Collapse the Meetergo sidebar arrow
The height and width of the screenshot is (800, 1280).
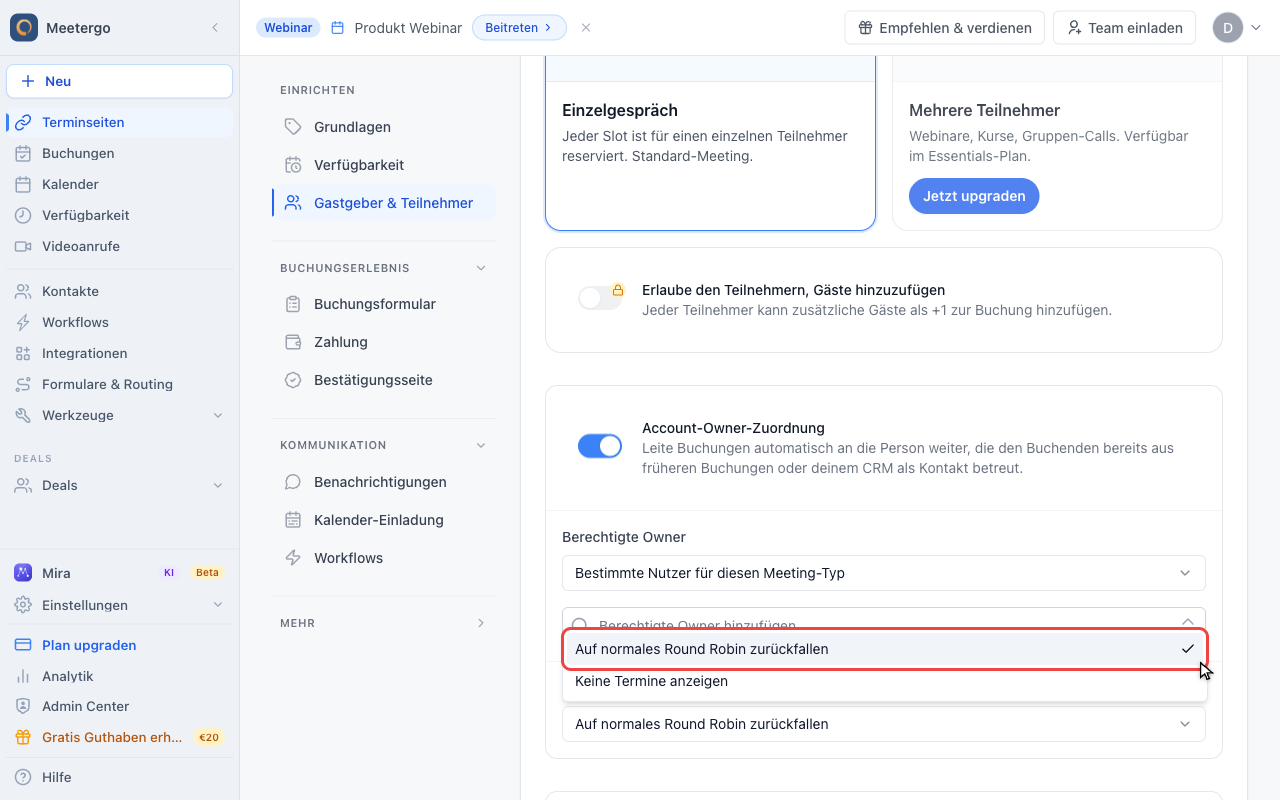click(x=215, y=28)
